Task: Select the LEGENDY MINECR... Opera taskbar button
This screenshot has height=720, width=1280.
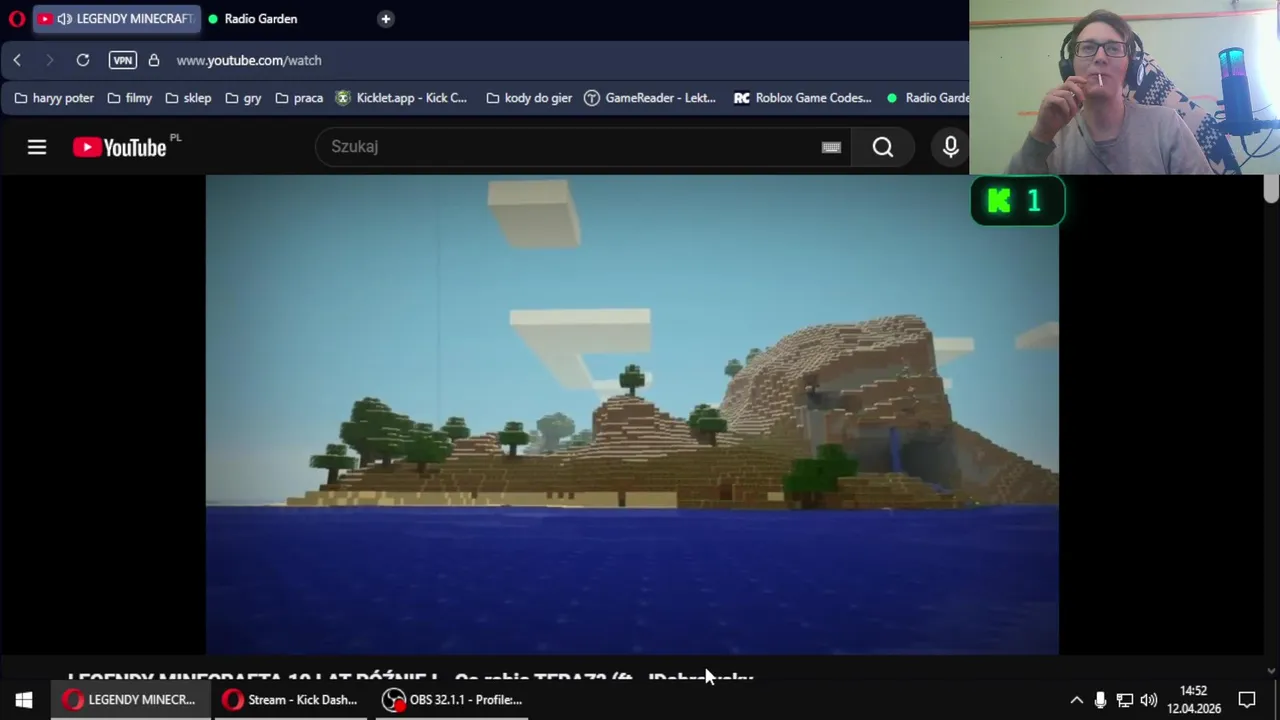Action: pos(130,700)
